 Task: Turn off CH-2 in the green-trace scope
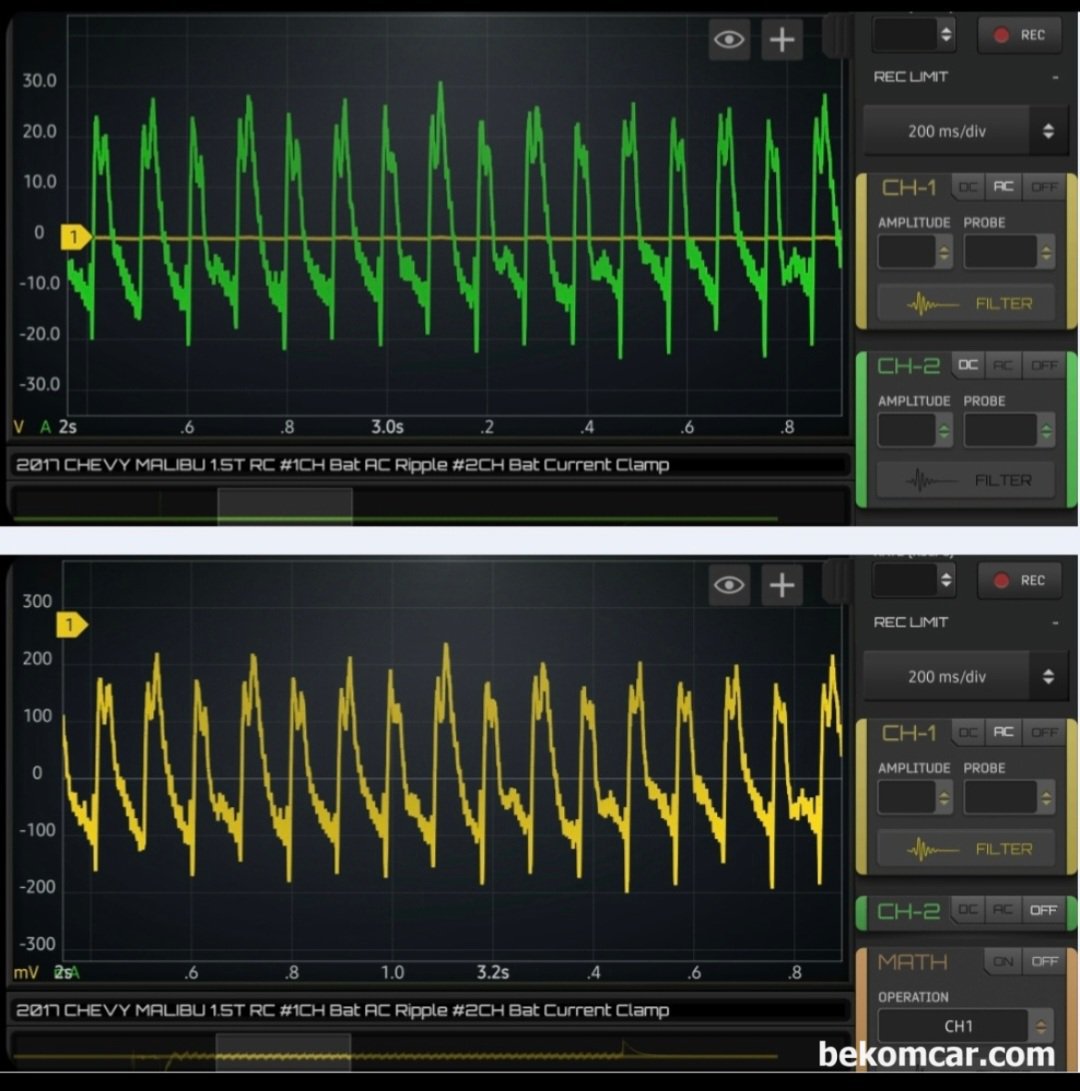tap(1044, 366)
